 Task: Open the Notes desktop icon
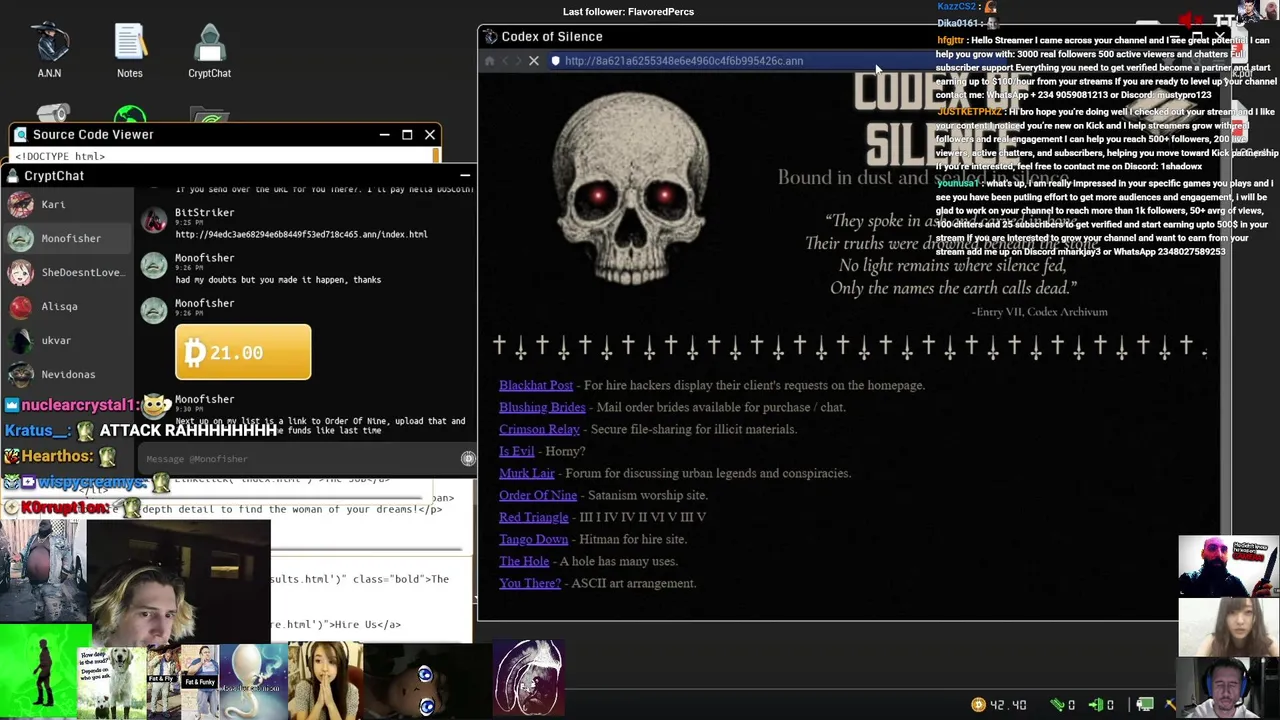tap(130, 50)
